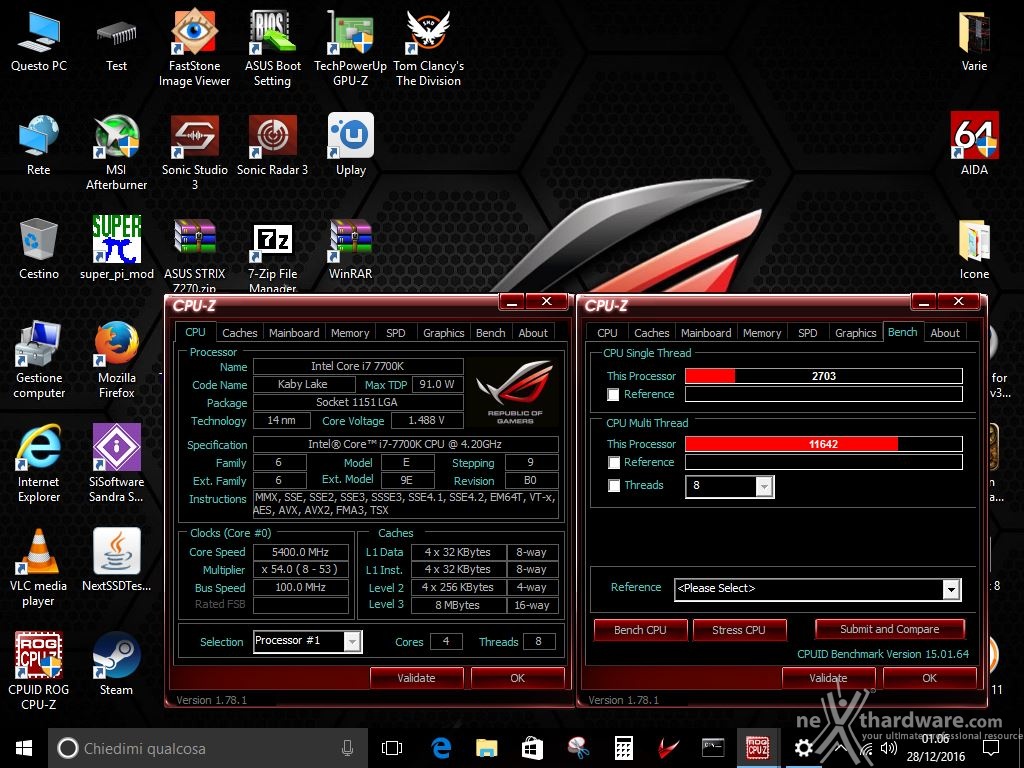Launch Mozilla Firefox shortcut
Image resolution: width=1024 pixels, height=768 pixels.
coord(116,359)
